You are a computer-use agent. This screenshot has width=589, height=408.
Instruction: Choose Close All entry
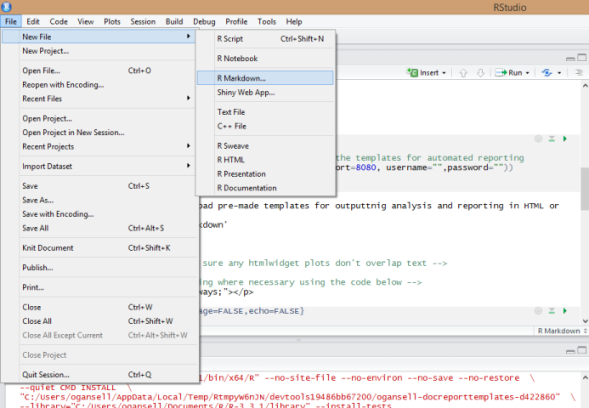point(98,321)
